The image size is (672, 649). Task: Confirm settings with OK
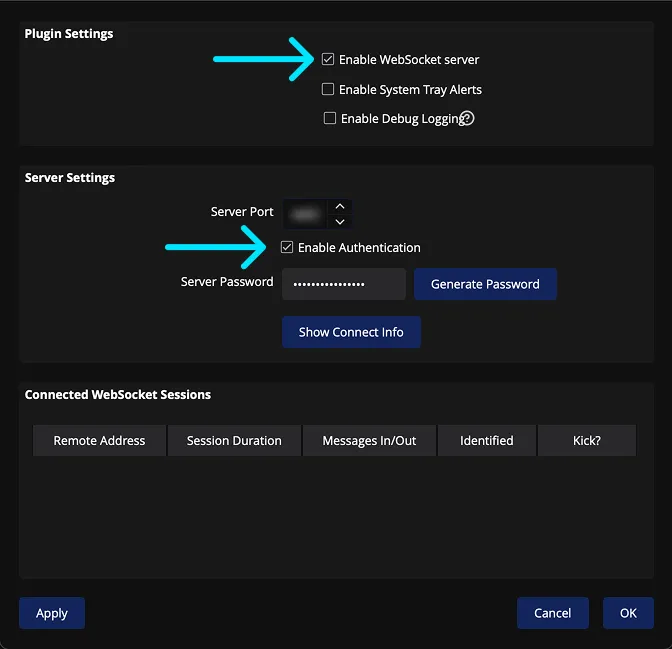[628, 613]
